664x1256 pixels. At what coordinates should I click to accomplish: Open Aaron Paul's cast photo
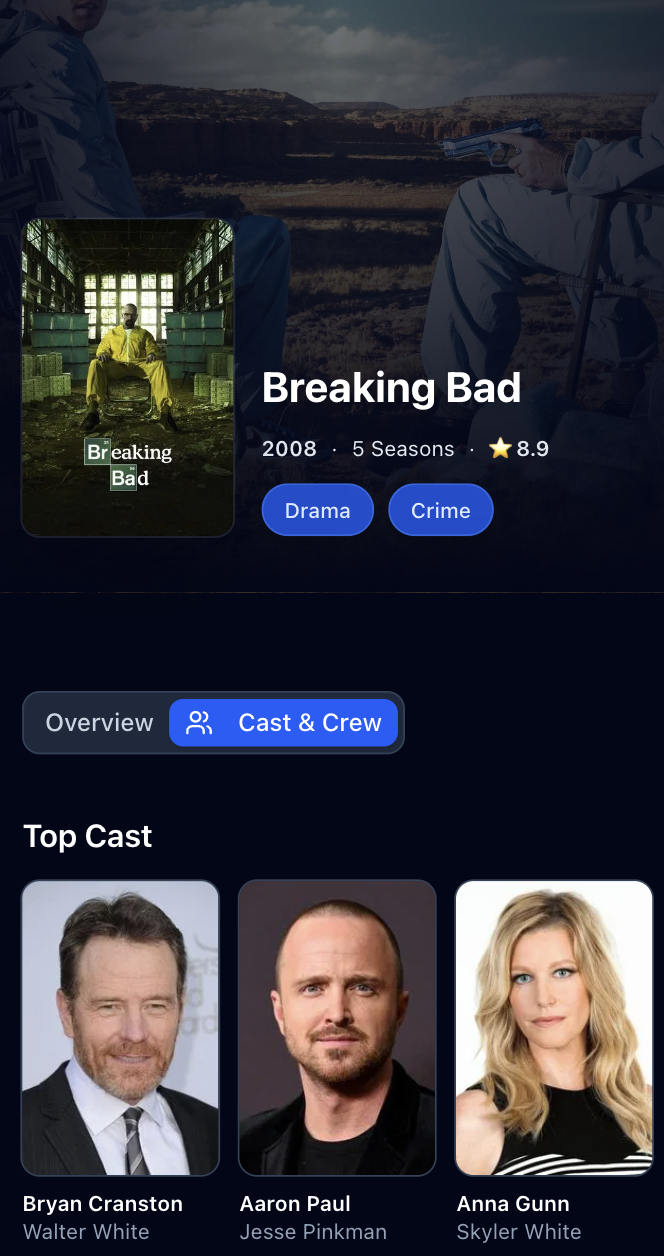337,1028
